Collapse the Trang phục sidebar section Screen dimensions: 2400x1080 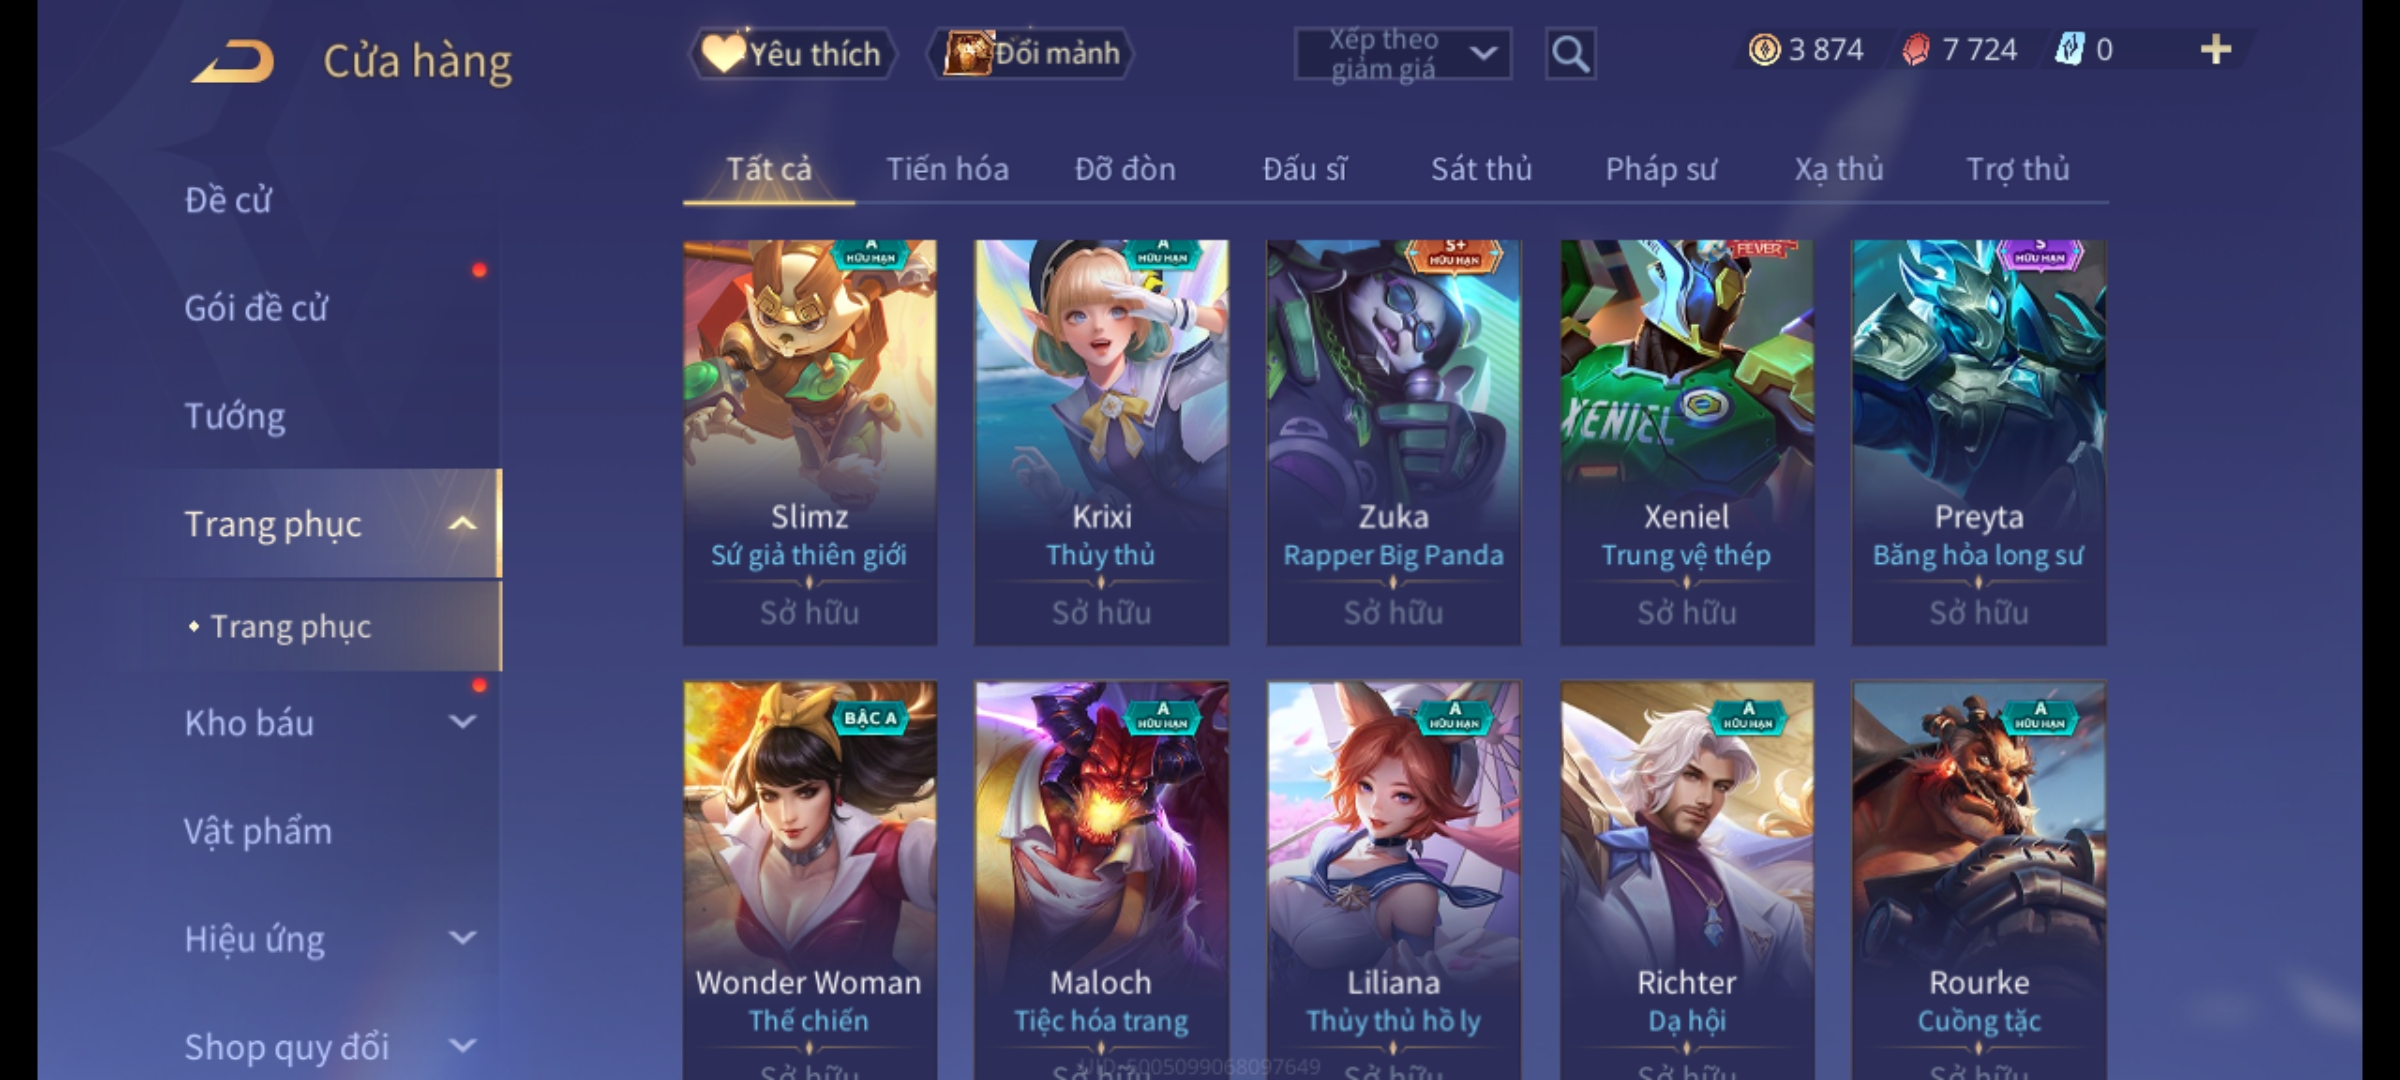click(462, 523)
